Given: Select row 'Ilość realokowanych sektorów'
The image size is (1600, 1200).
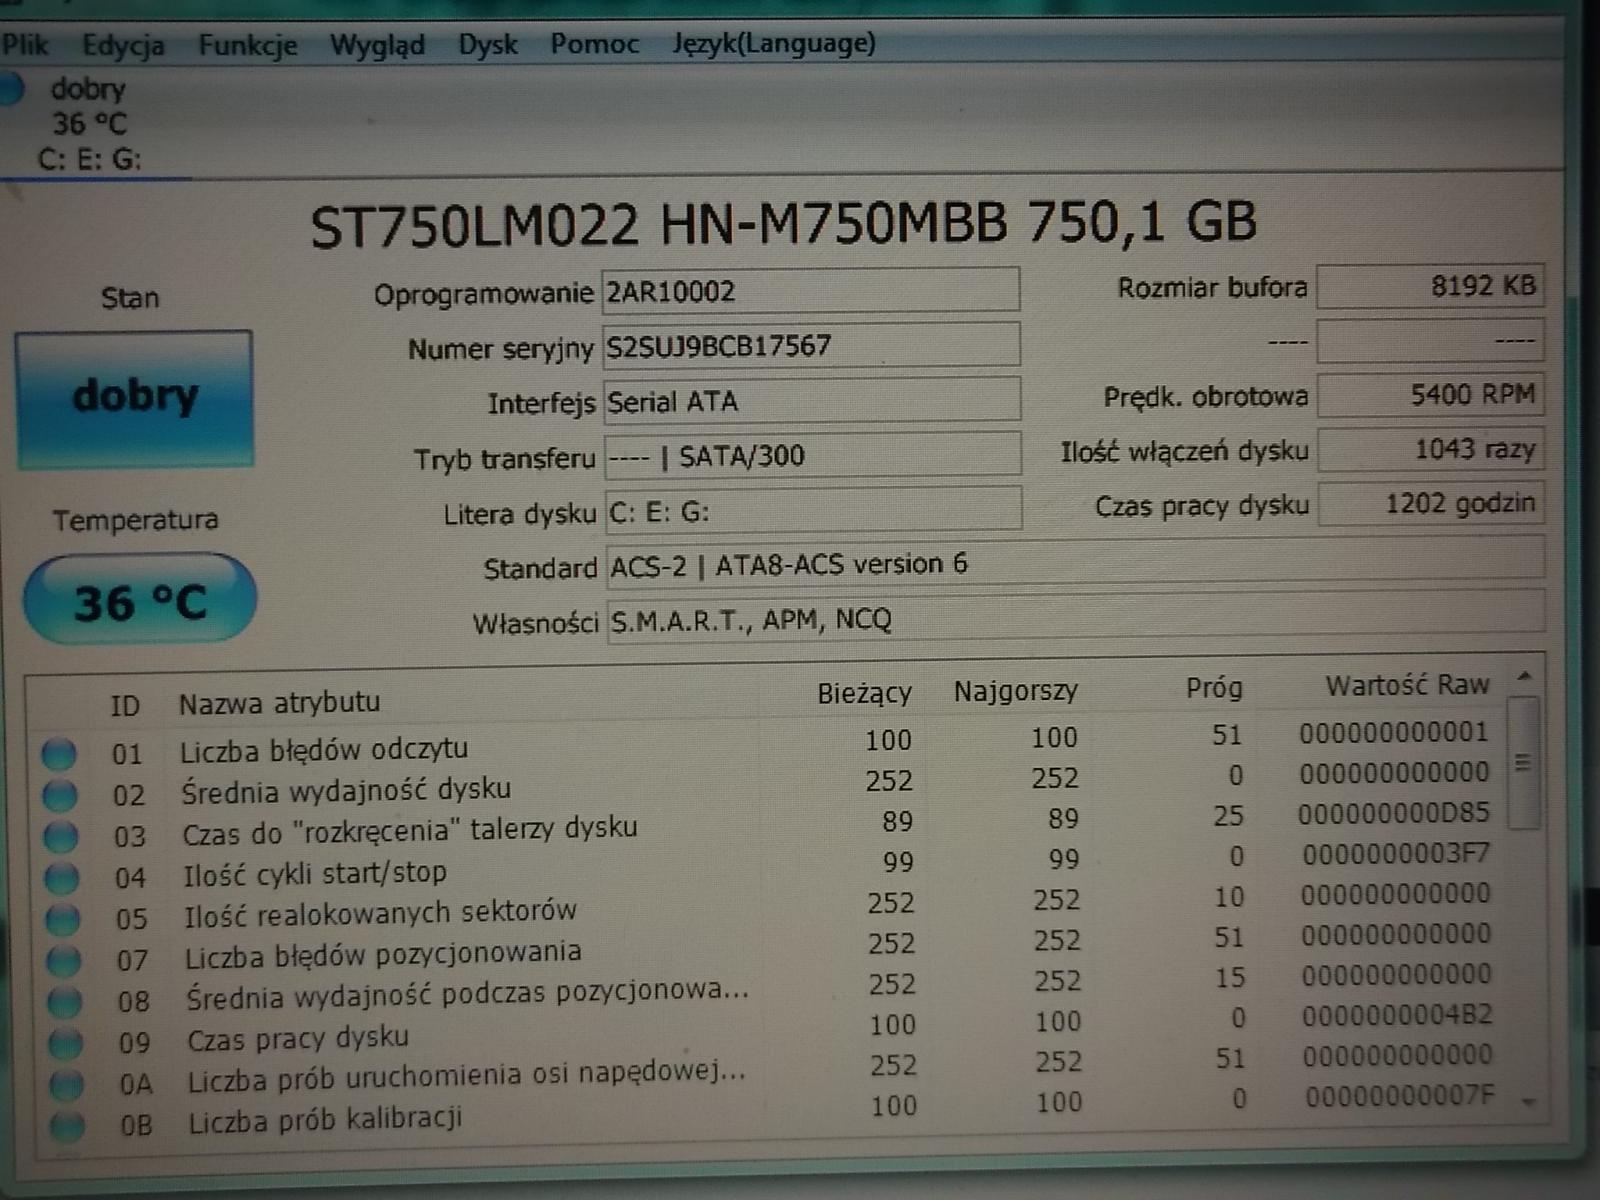Looking at the screenshot, I should [x=770, y=906].
